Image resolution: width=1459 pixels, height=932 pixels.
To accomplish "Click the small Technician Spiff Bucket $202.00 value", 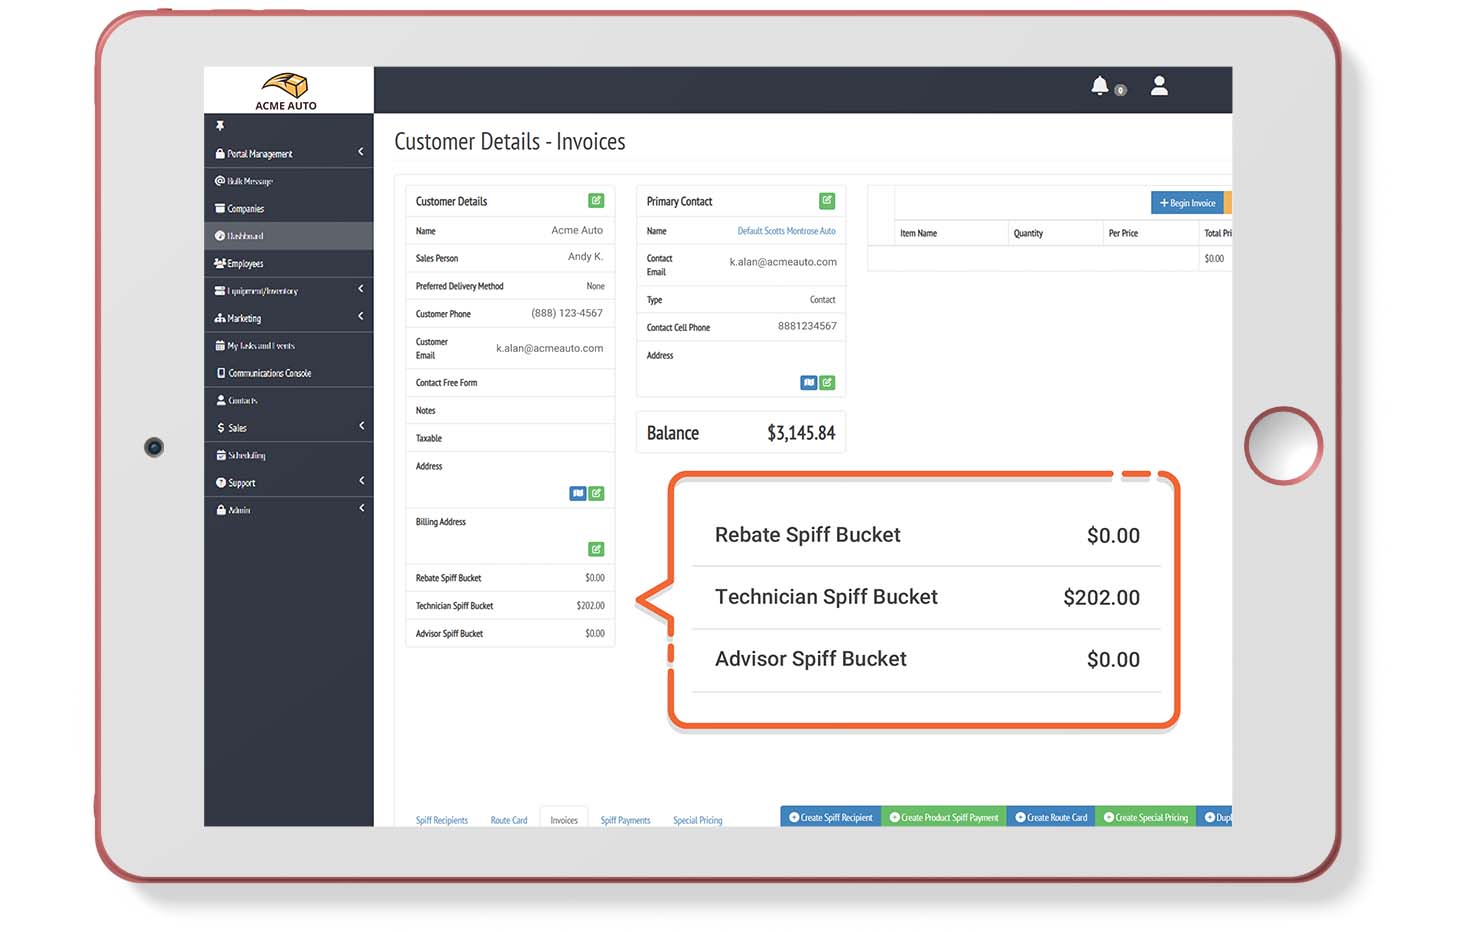I will (590, 606).
